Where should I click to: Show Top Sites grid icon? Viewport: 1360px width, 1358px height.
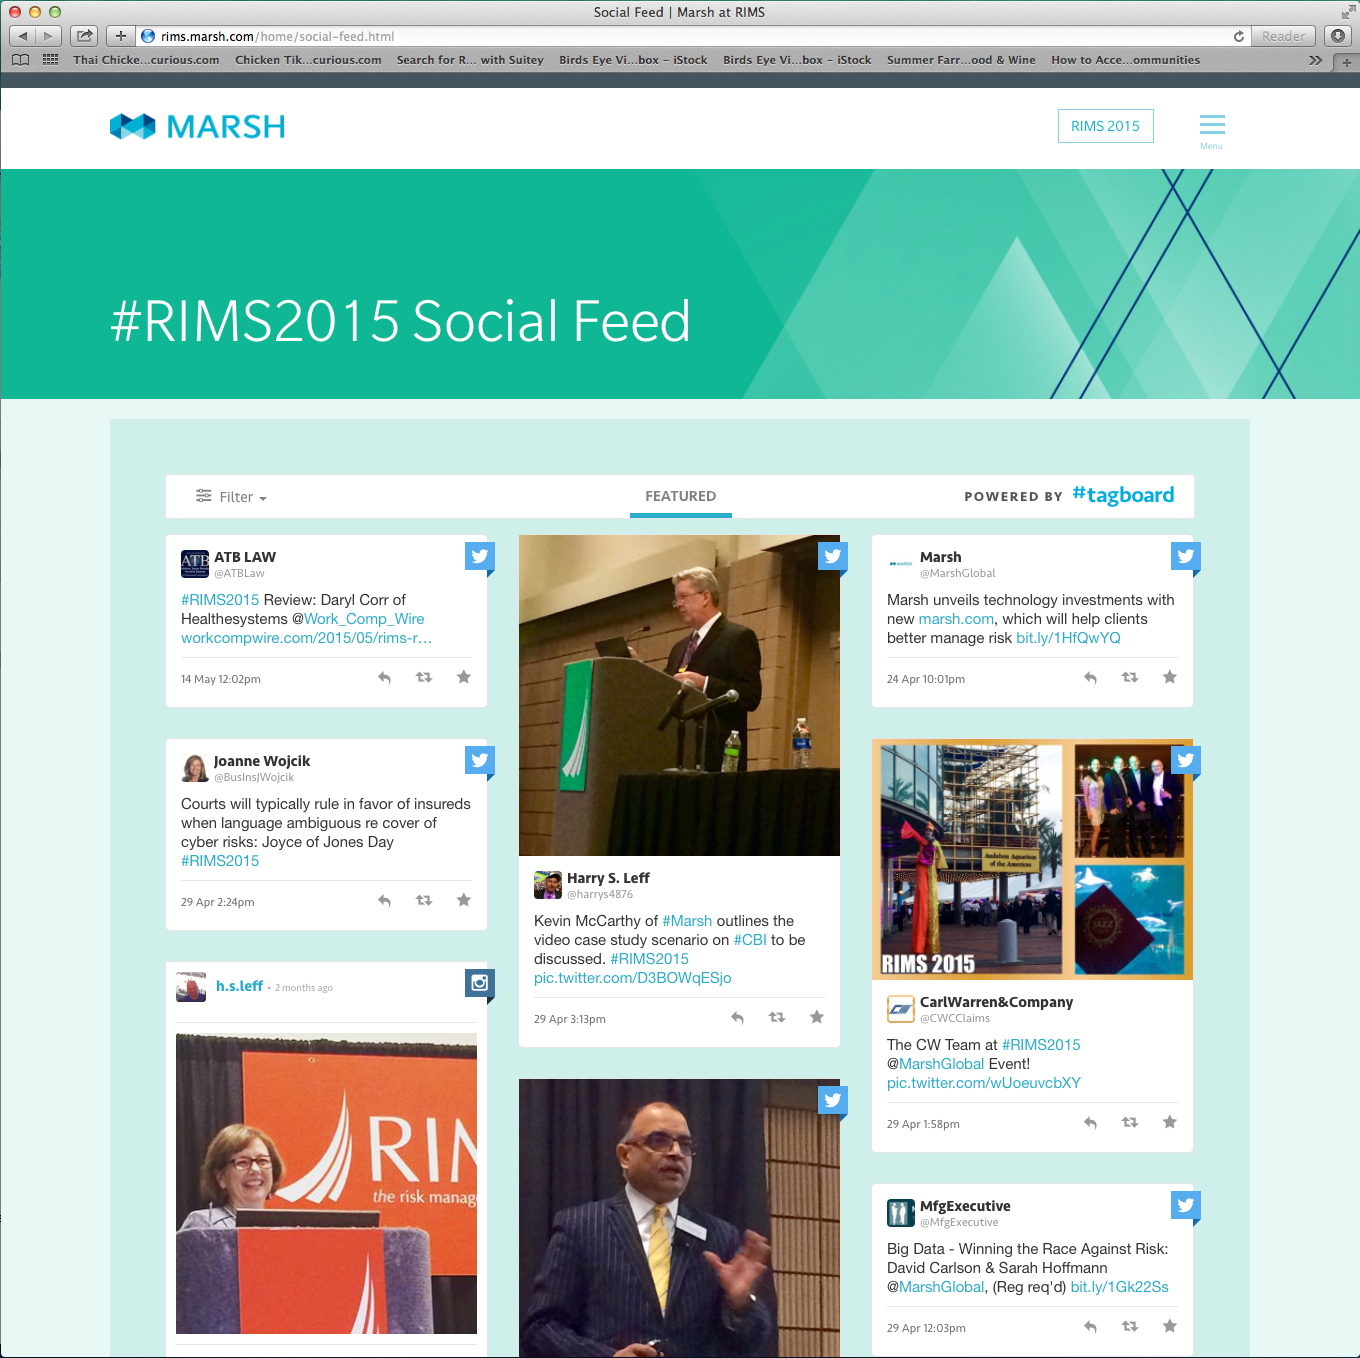click(x=50, y=60)
